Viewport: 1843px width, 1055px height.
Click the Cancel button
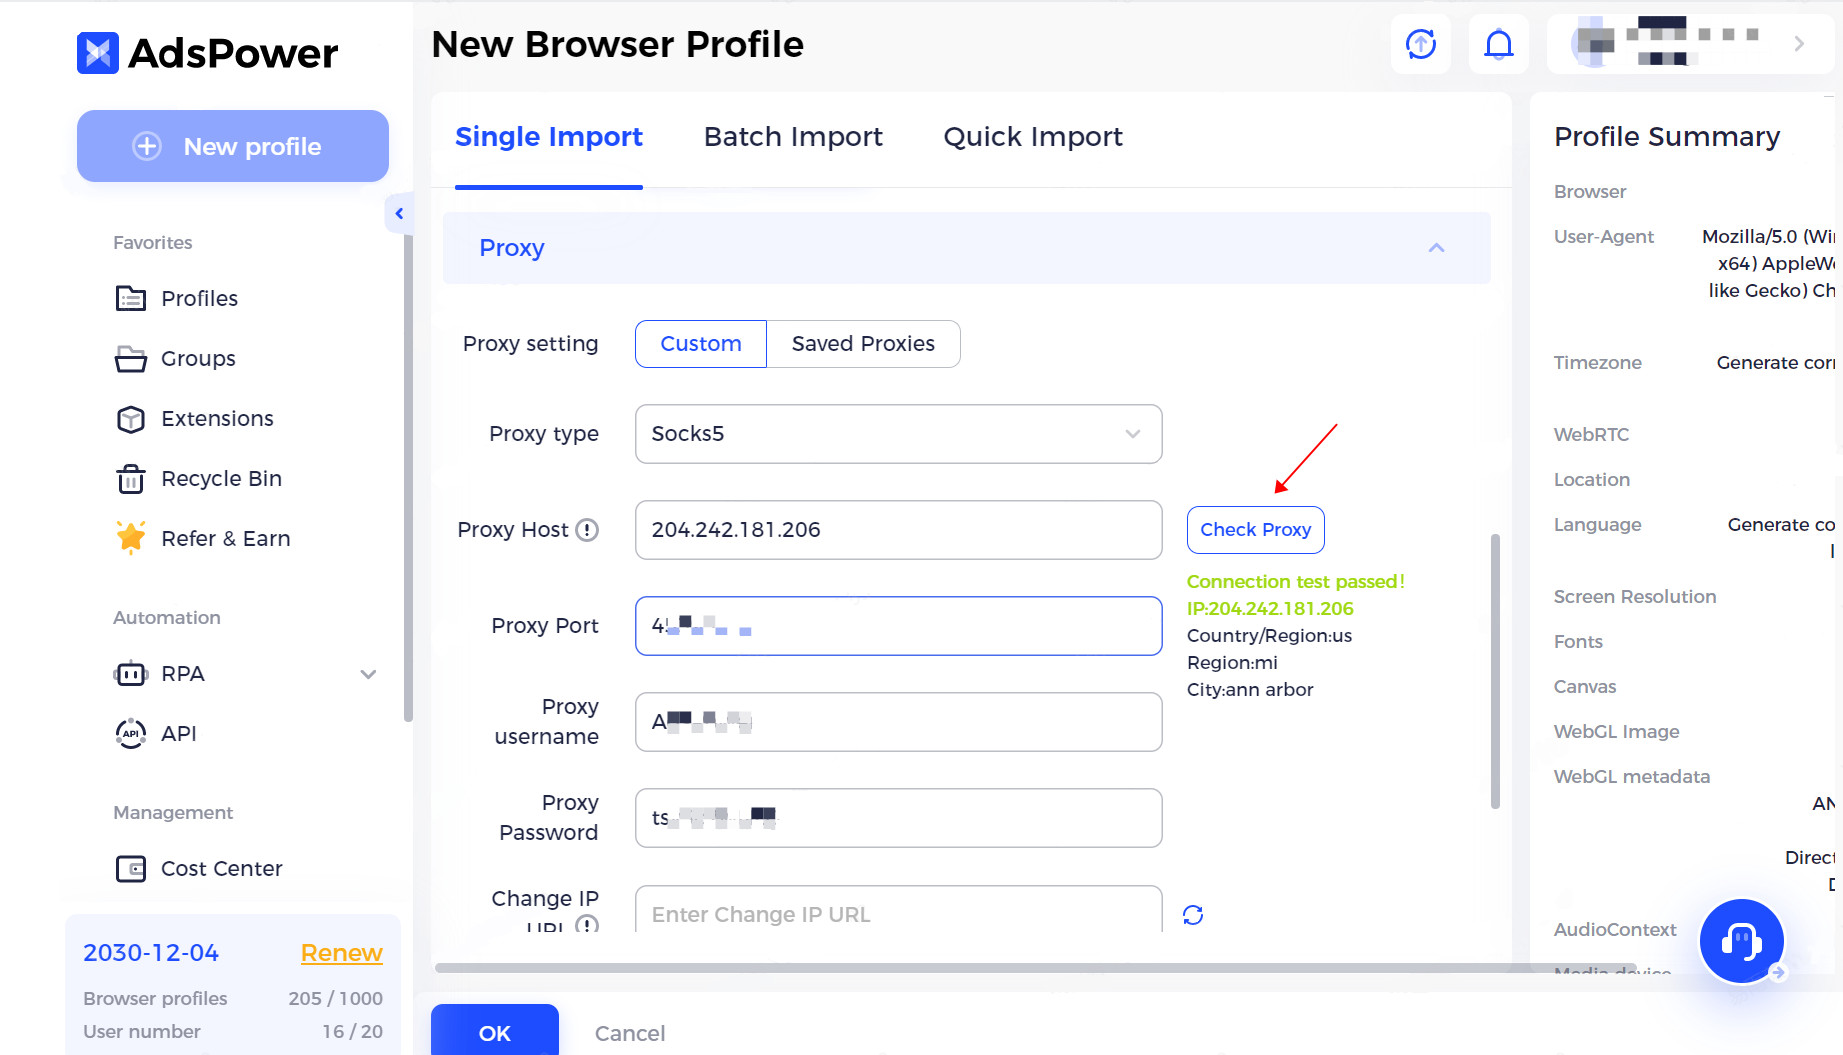click(630, 1033)
